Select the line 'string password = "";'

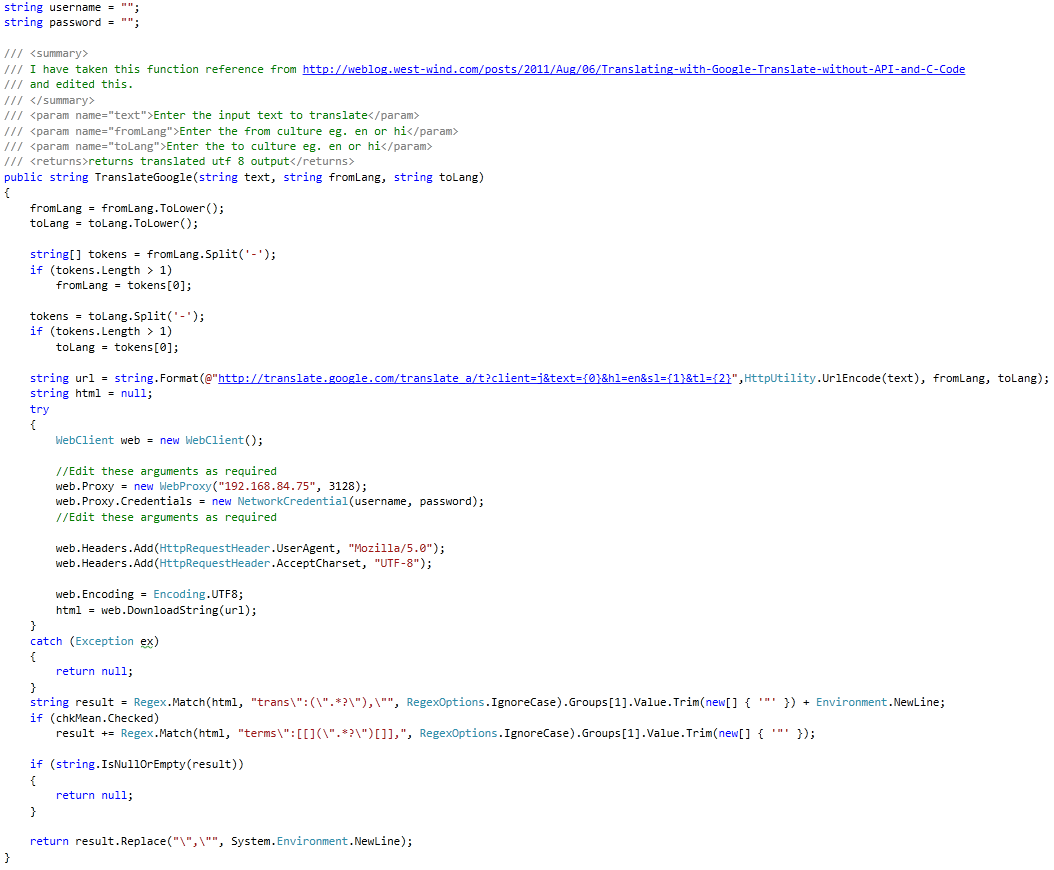(x=72, y=23)
